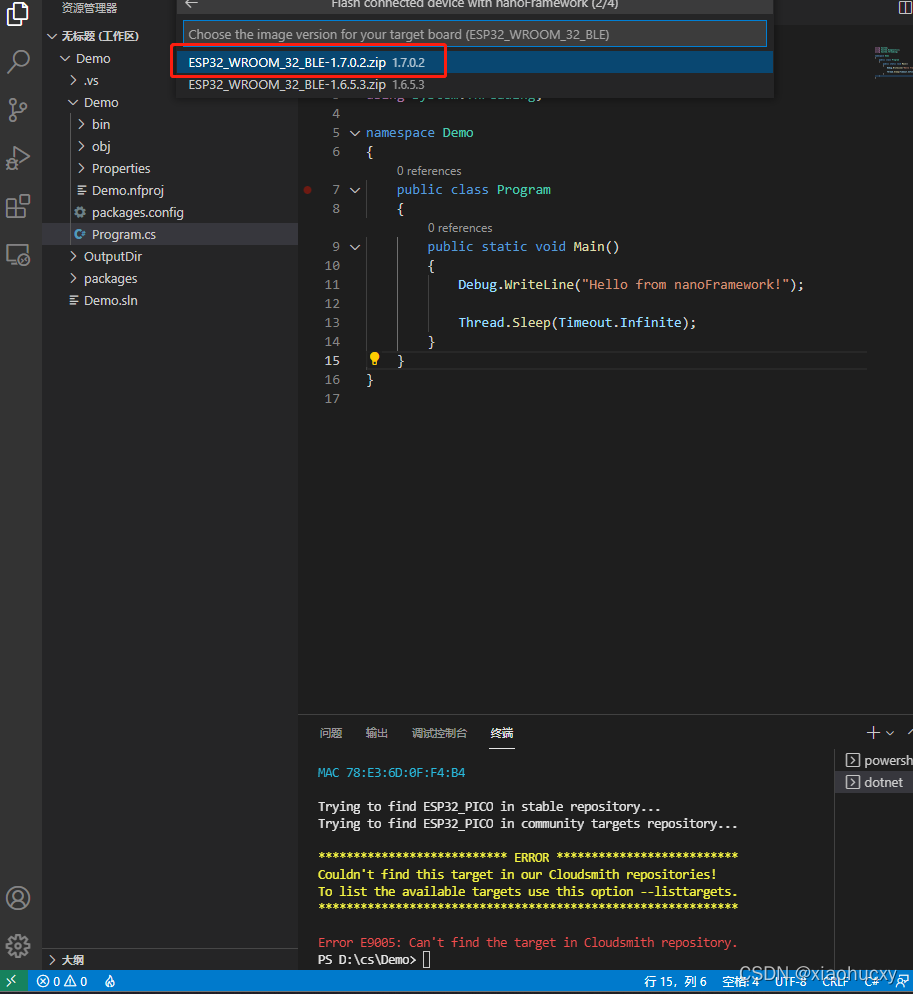Open packages.config in the explorer
Viewport: 913px width, 994px height.
coord(138,212)
